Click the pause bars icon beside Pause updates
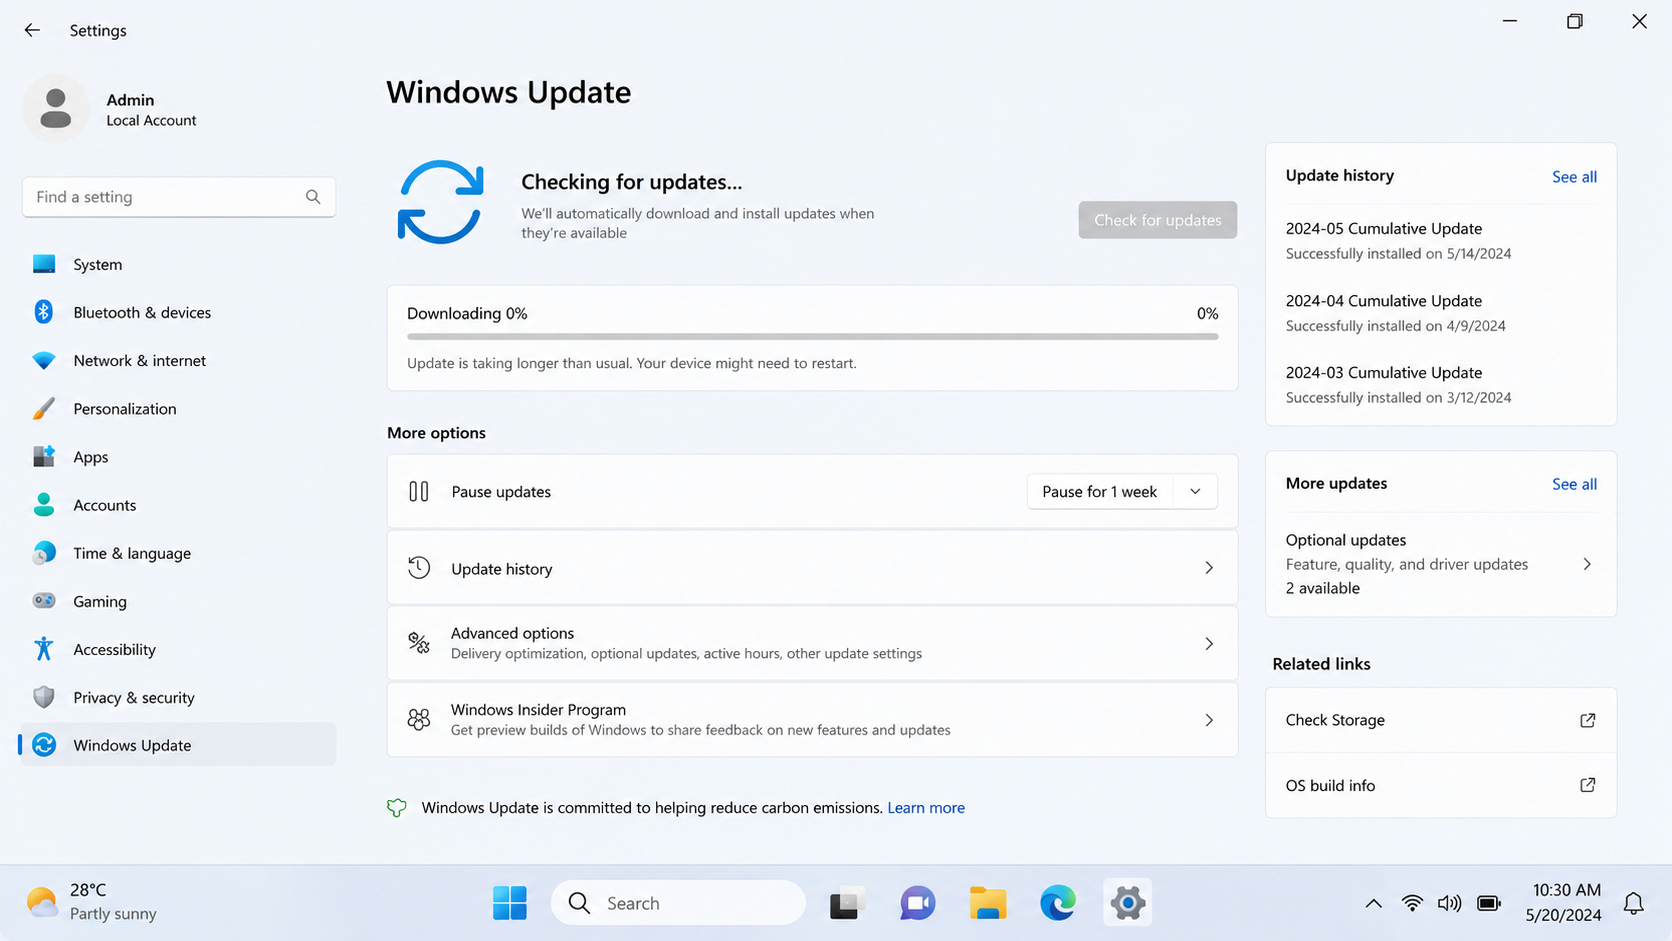The image size is (1672, 941). click(419, 491)
